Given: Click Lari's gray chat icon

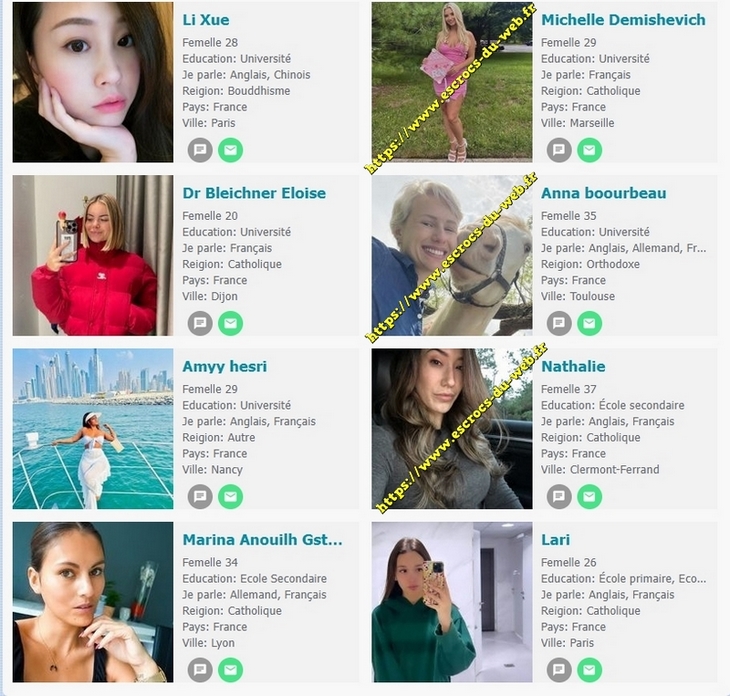Looking at the screenshot, I should pos(559,669).
